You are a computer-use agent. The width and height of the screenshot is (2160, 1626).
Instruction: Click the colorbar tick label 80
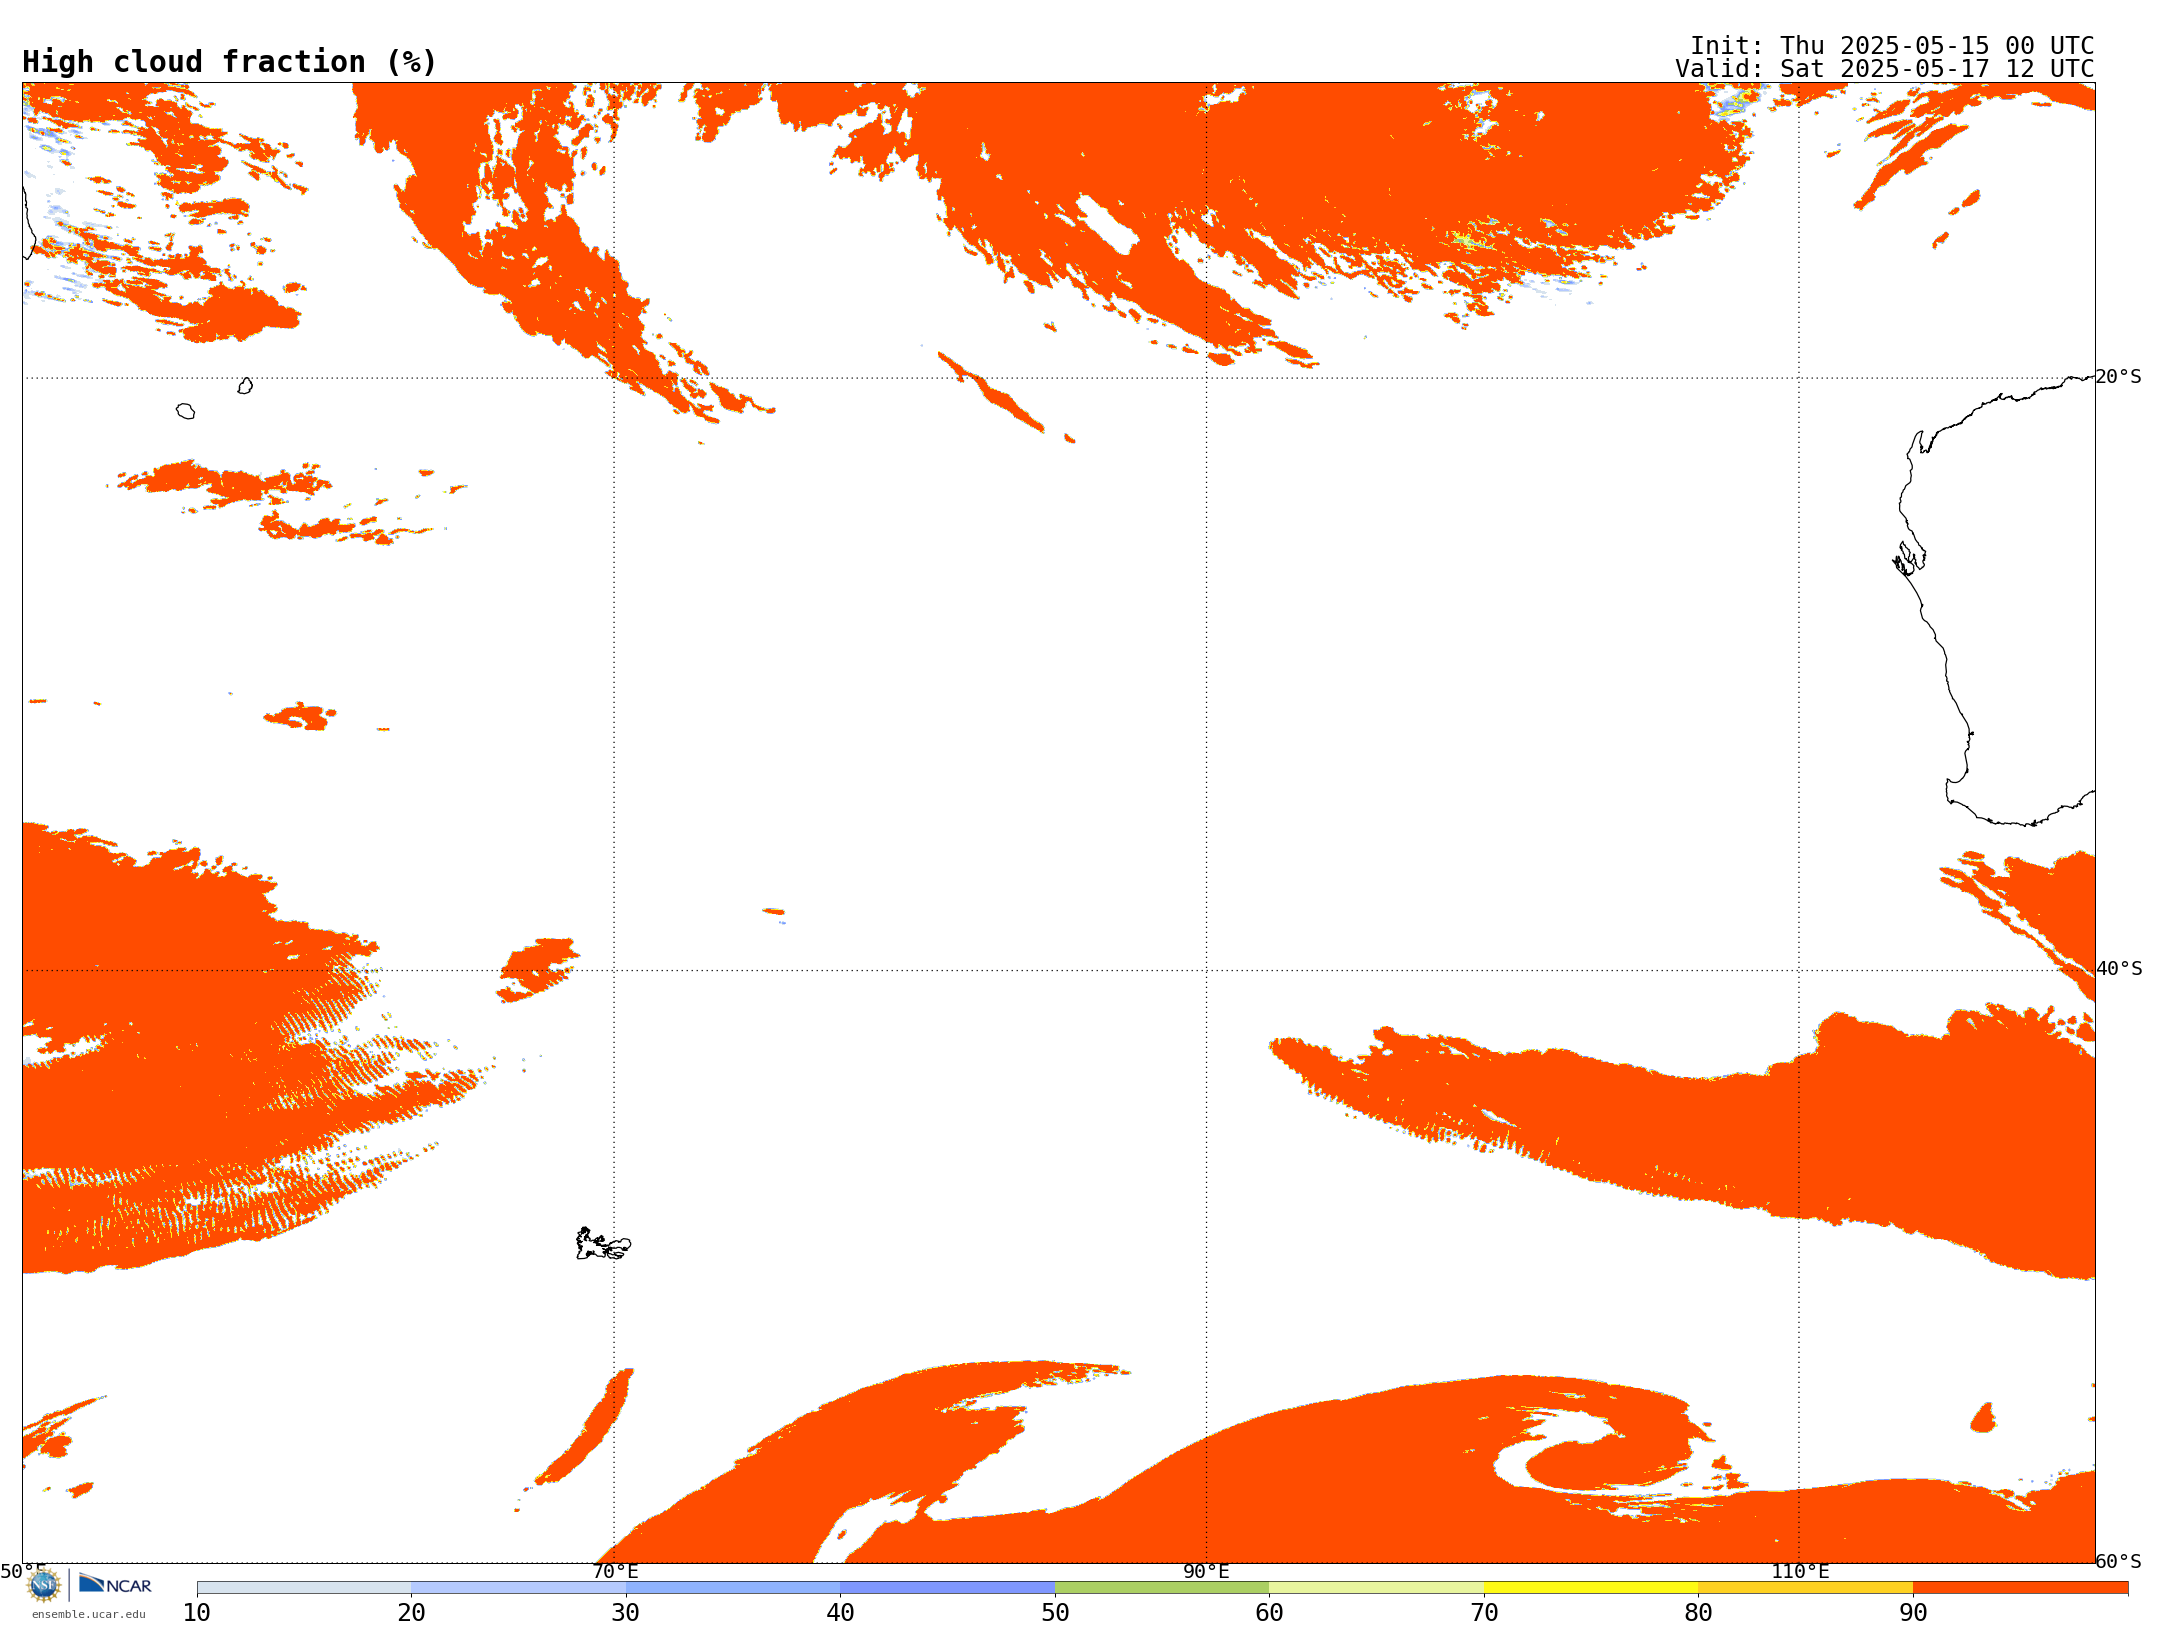1698,1613
